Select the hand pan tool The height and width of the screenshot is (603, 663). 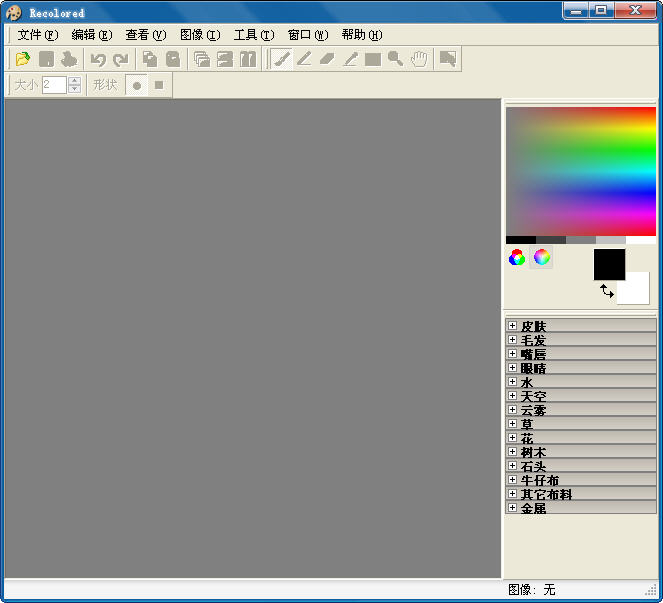tap(418, 59)
